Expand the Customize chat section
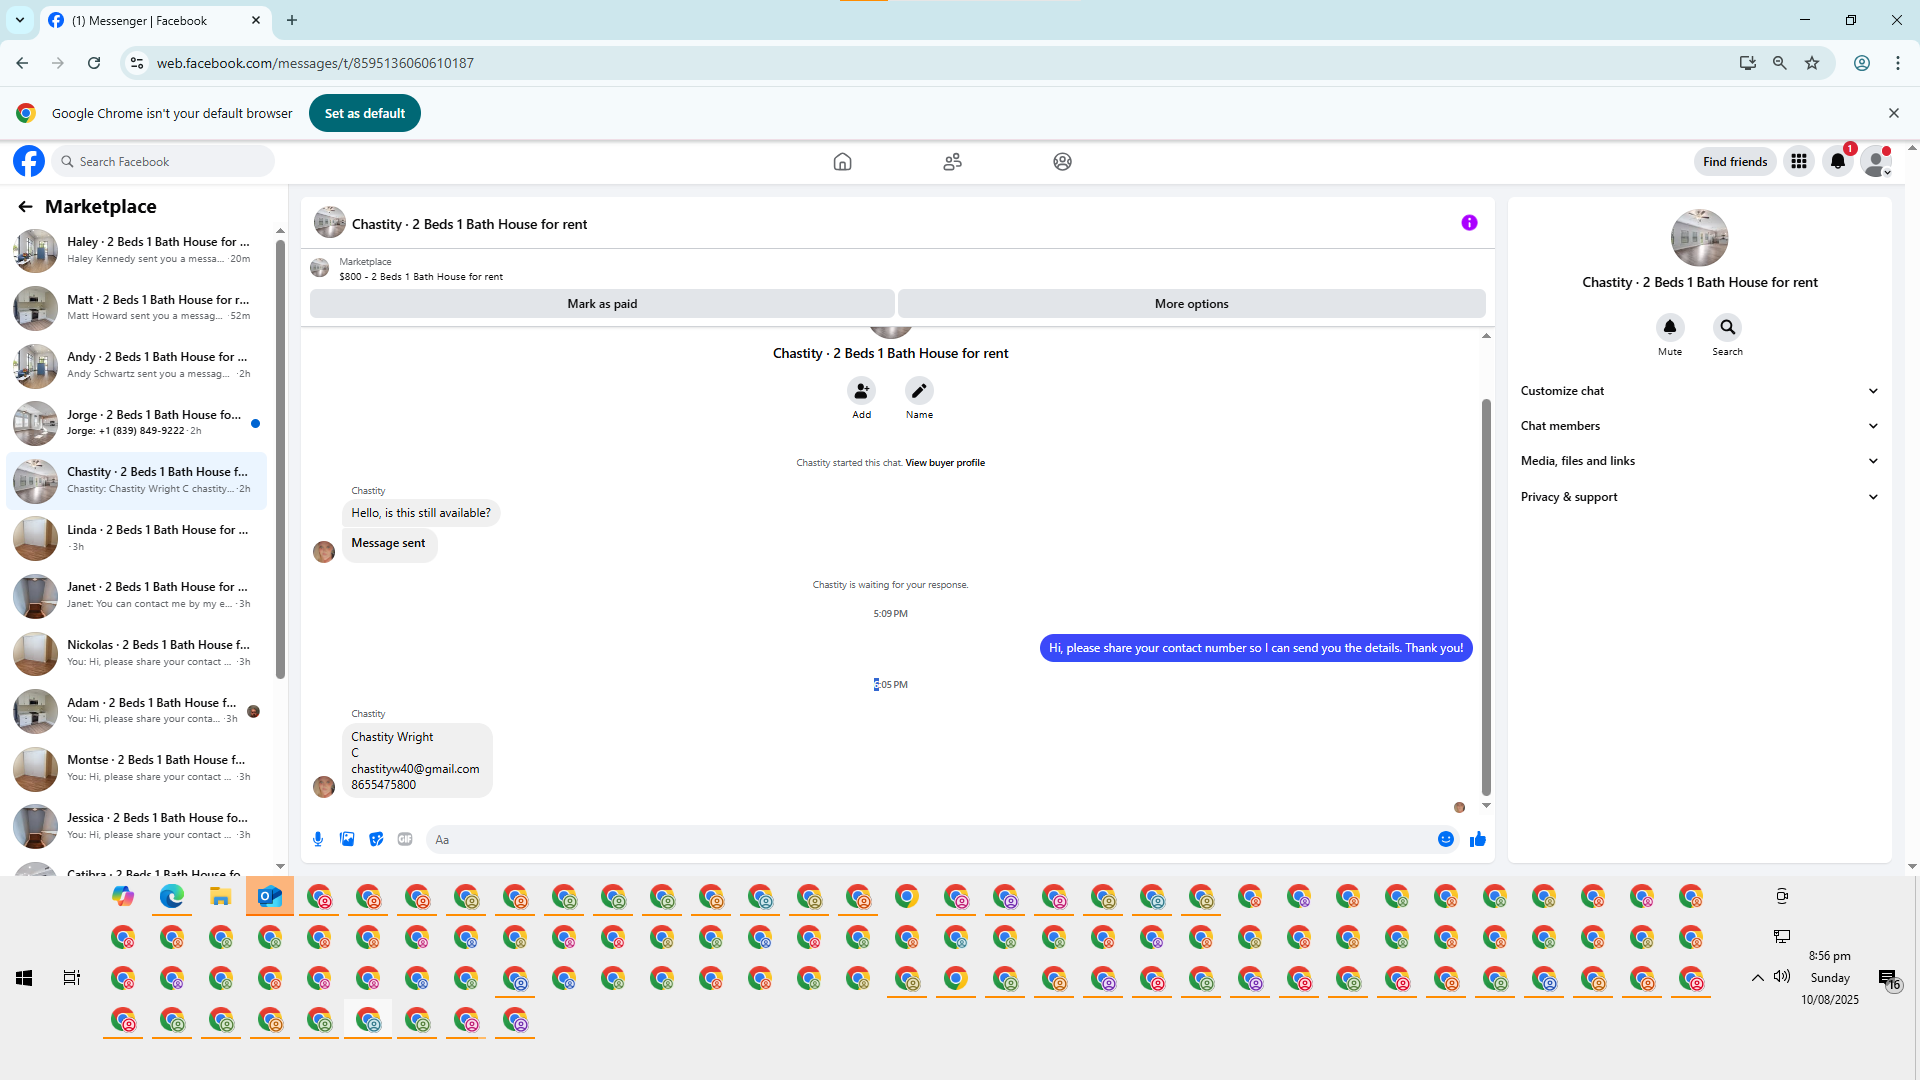This screenshot has width=1920, height=1080. click(1699, 391)
